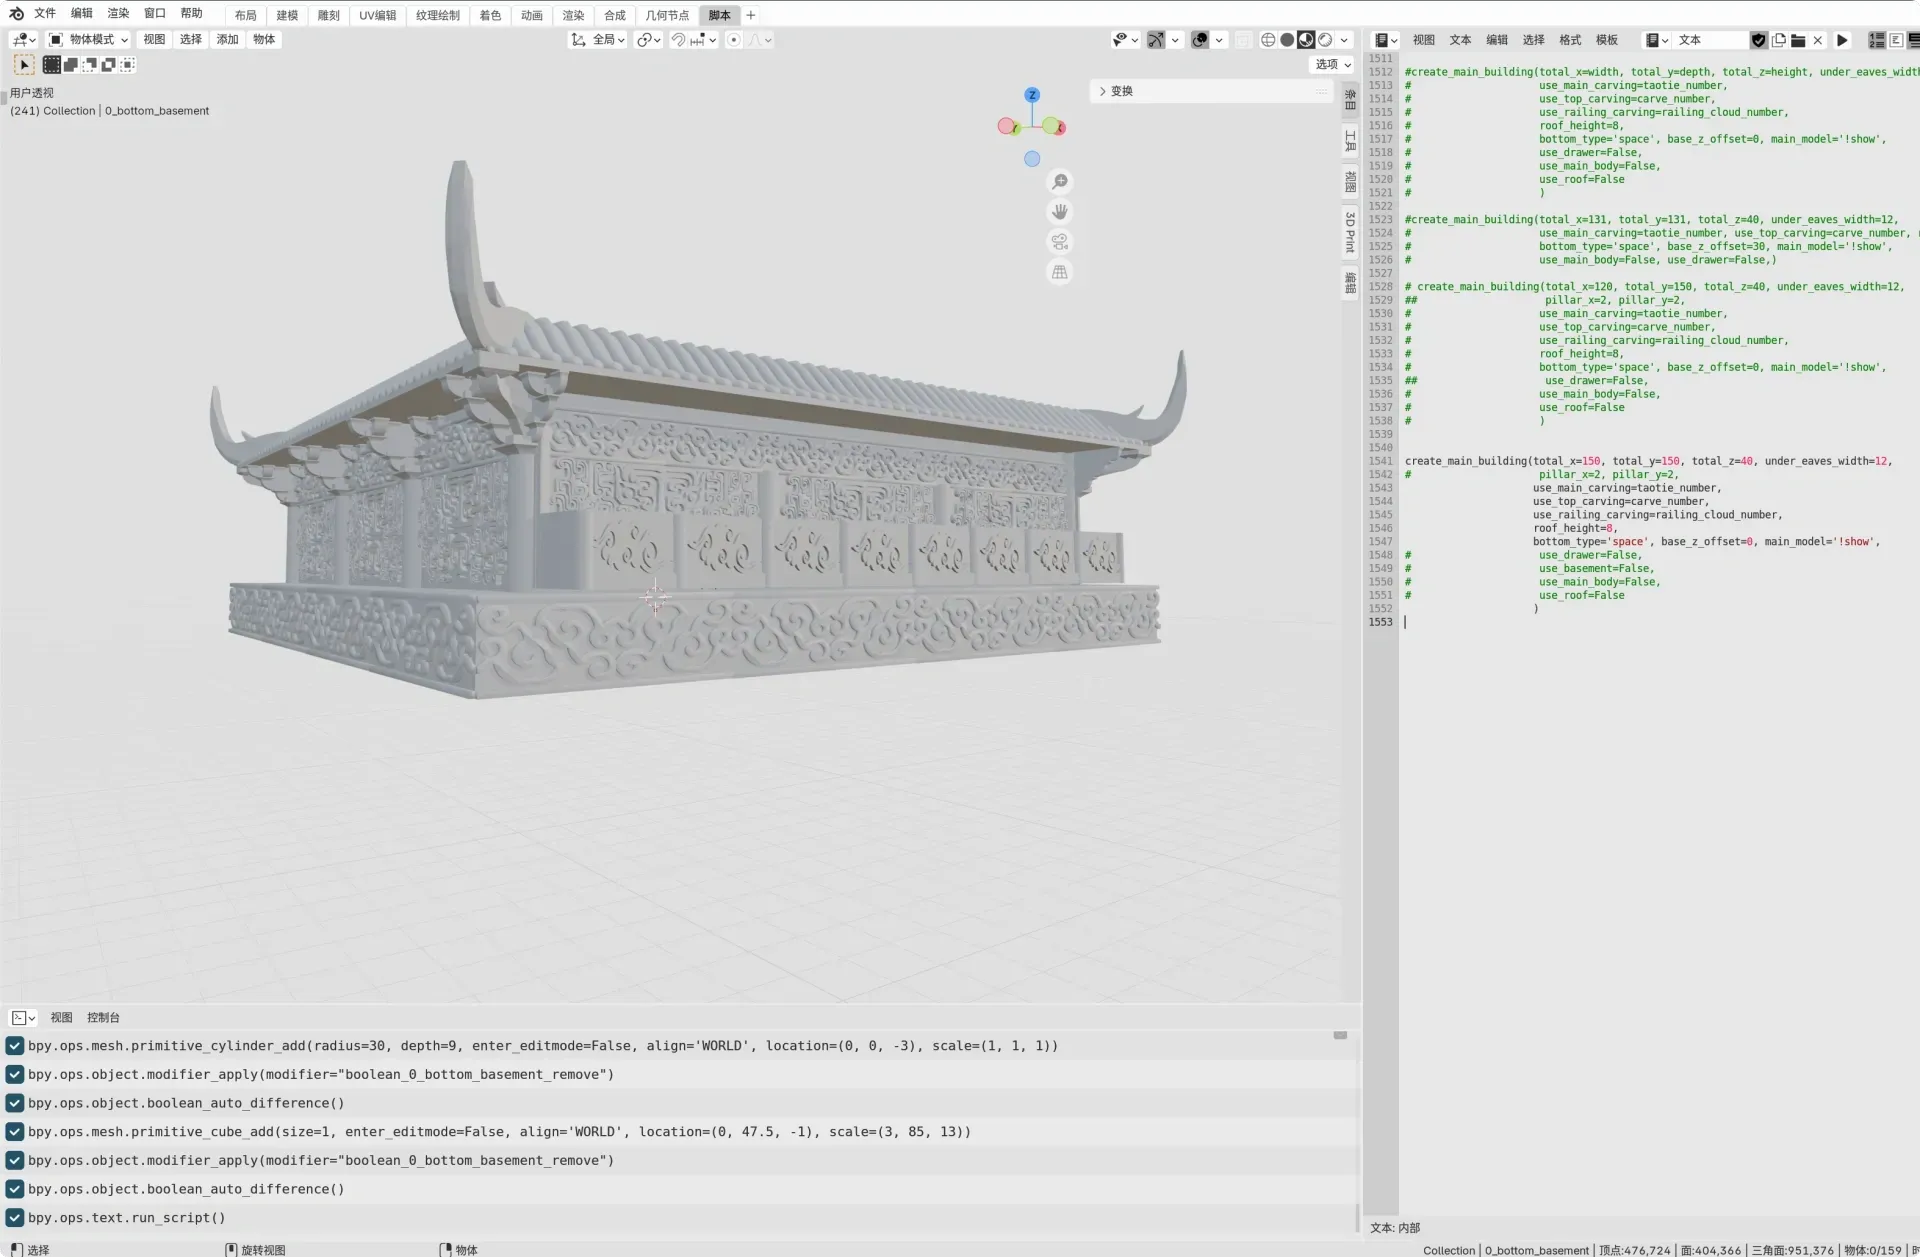Click the fake user shield icon
This screenshot has width=1920, height=1257.
point(1758,40)
